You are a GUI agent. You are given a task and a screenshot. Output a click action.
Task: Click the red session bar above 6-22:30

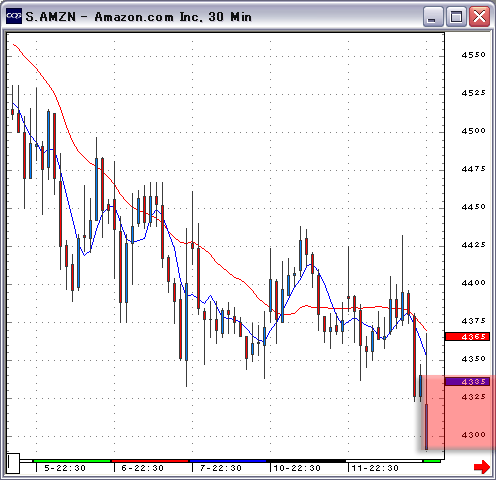click(x=150, y=461)
